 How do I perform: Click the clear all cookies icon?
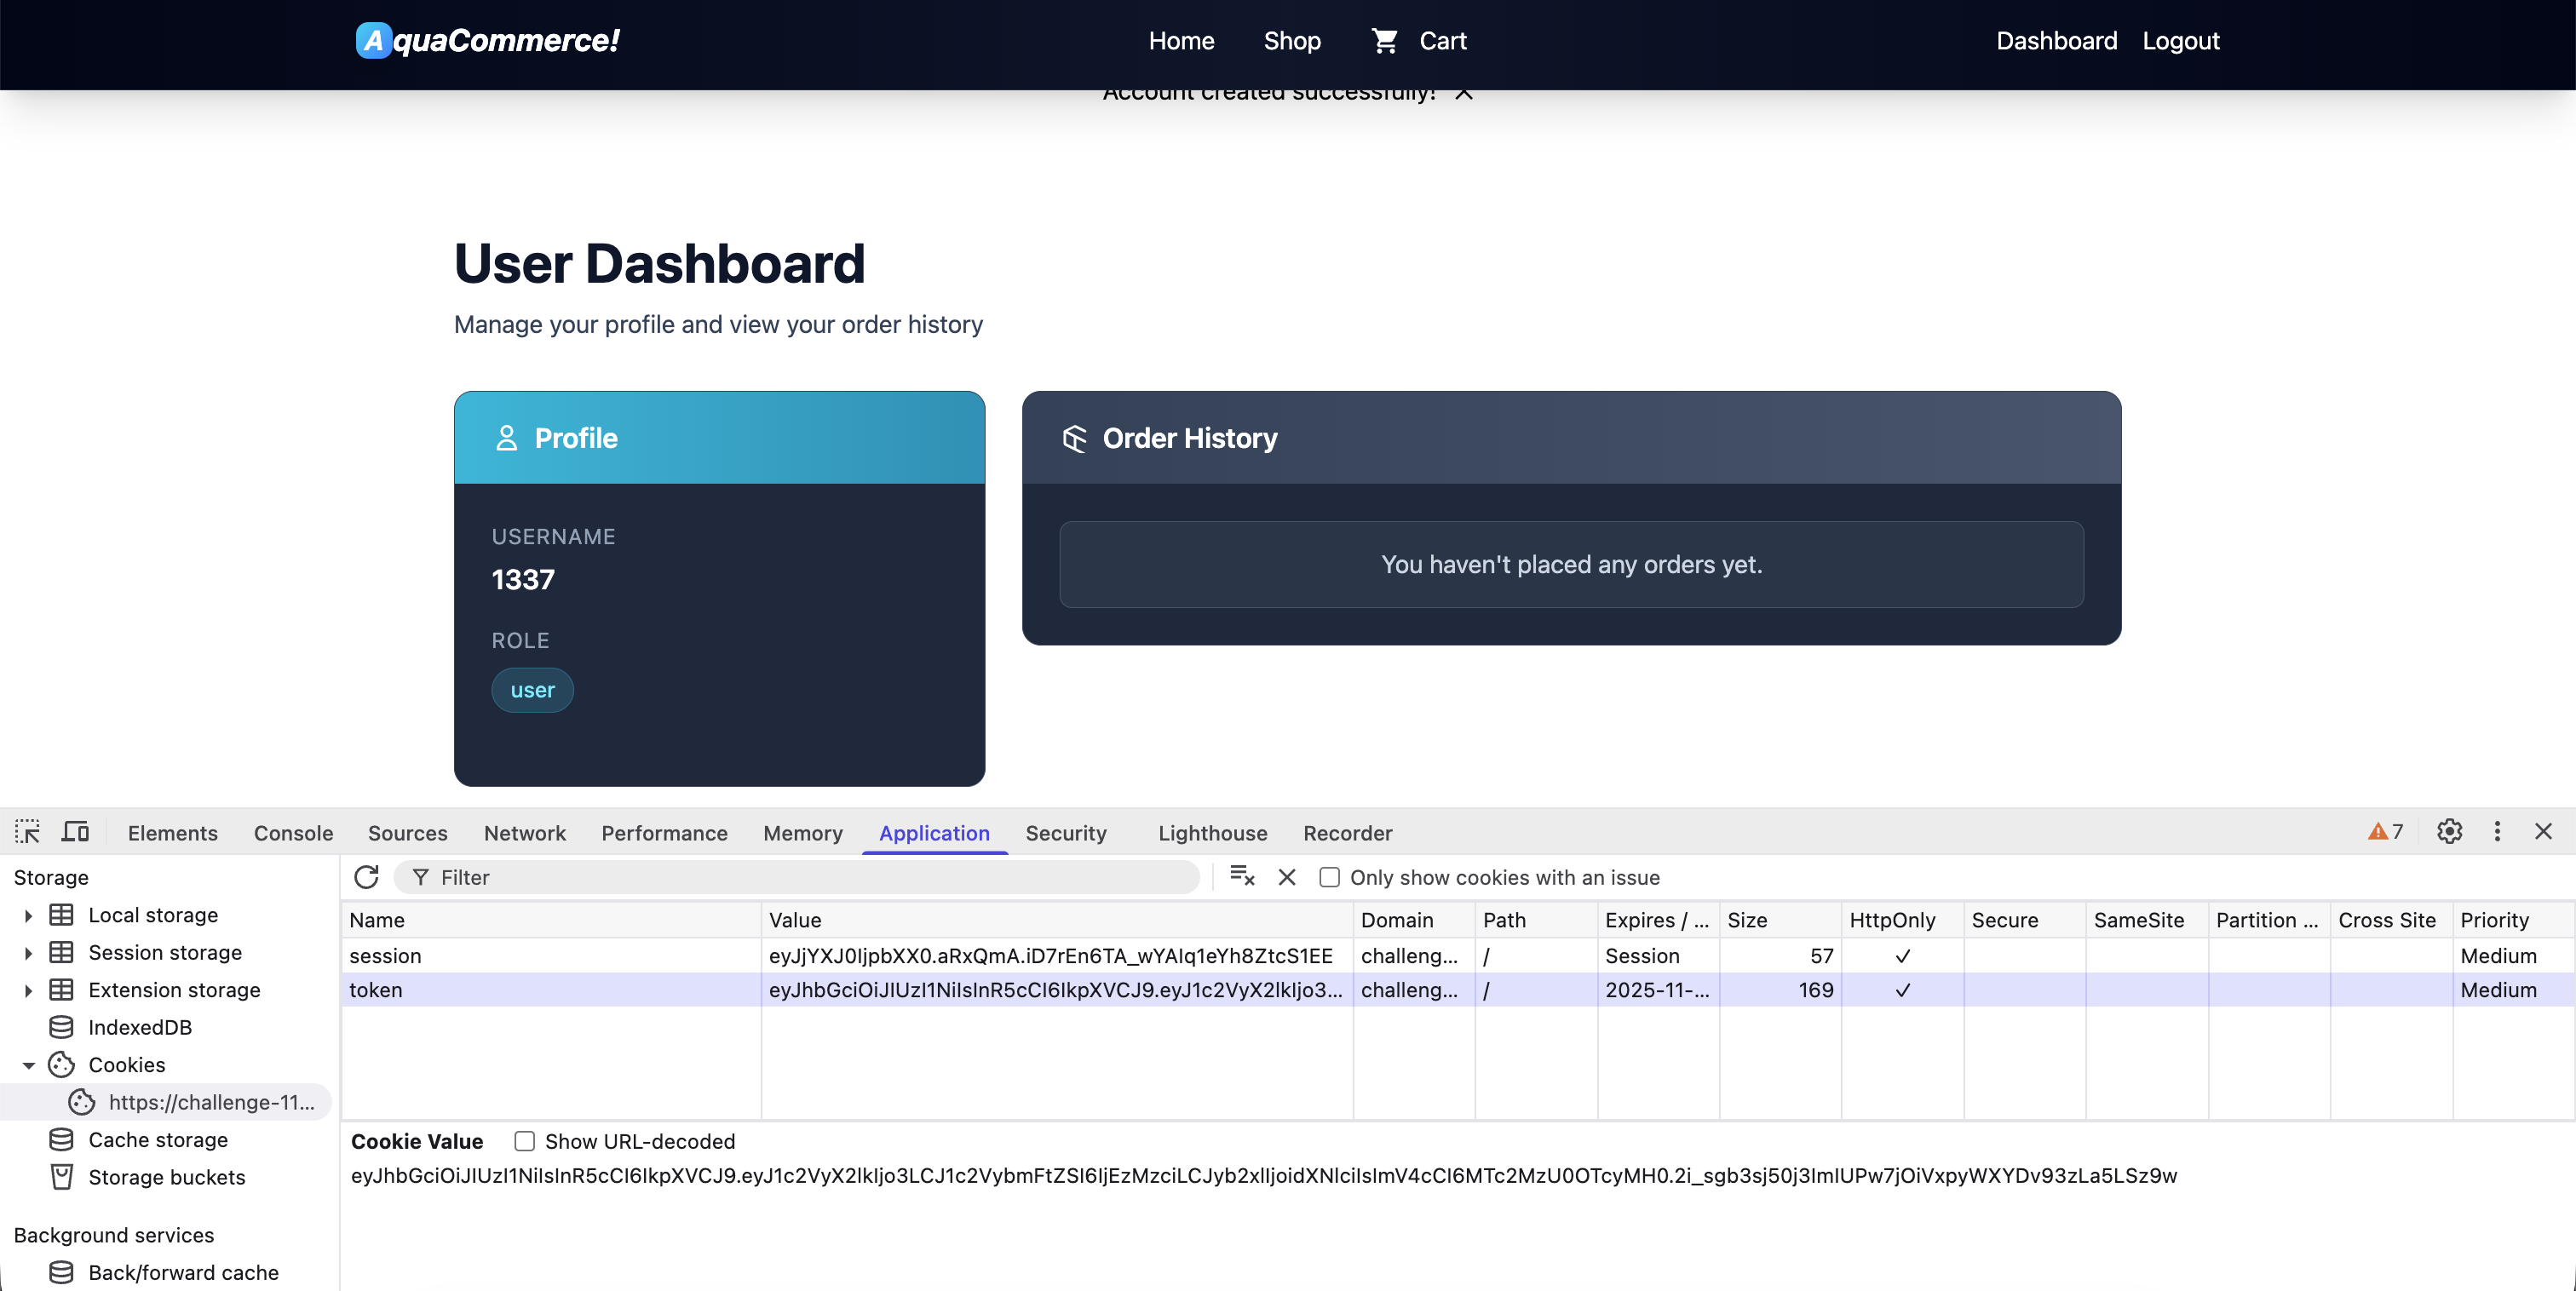[1241, 877]
